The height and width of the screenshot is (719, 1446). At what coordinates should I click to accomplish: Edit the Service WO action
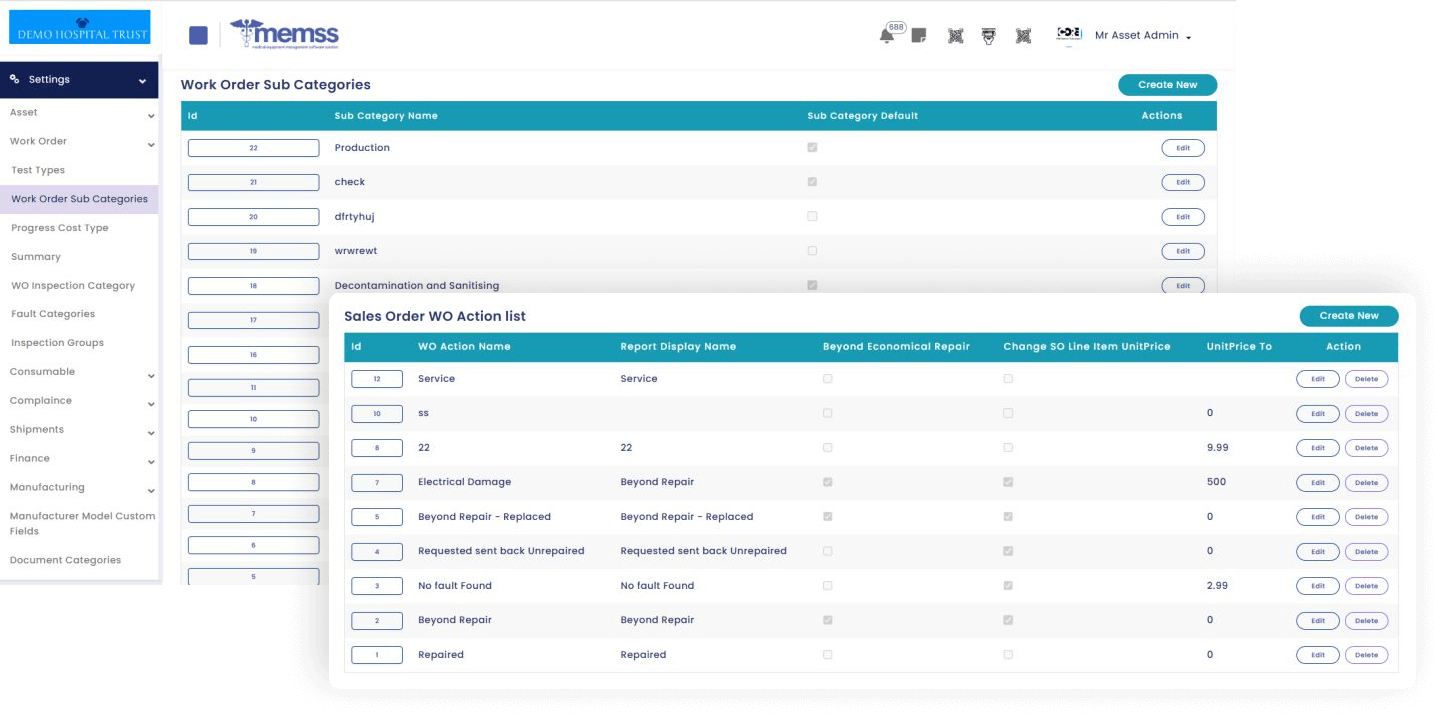tap(1318, 379)
